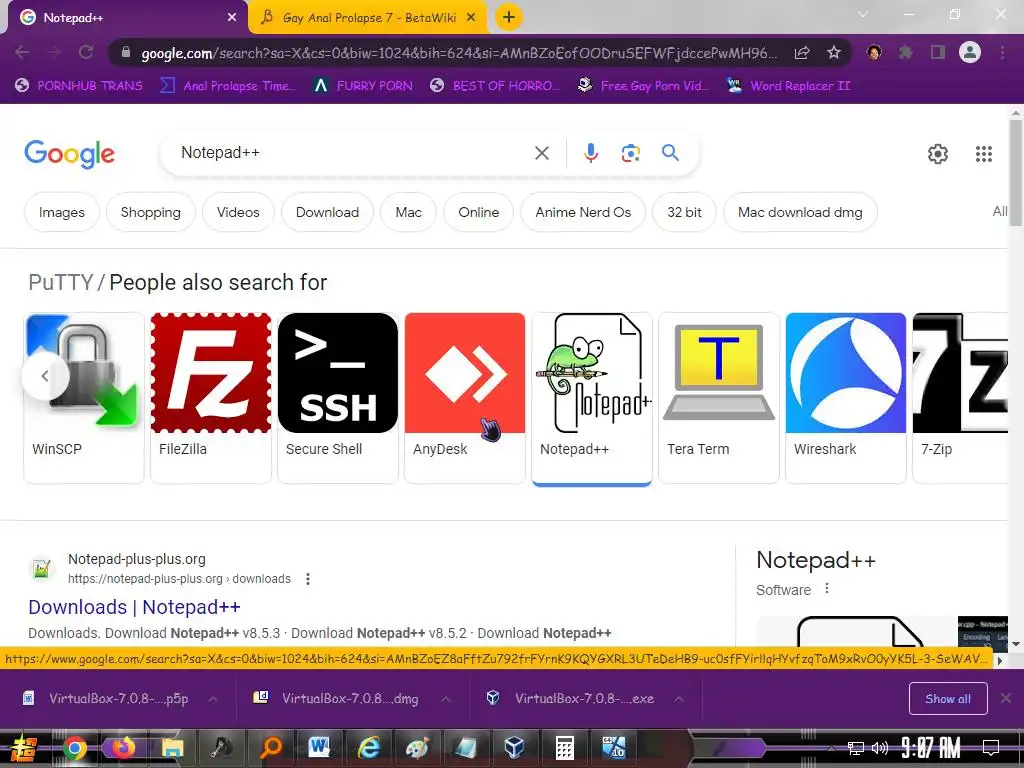Expand options for VirtualBox .exe download
1024x768 pixels.
point(679,699)
